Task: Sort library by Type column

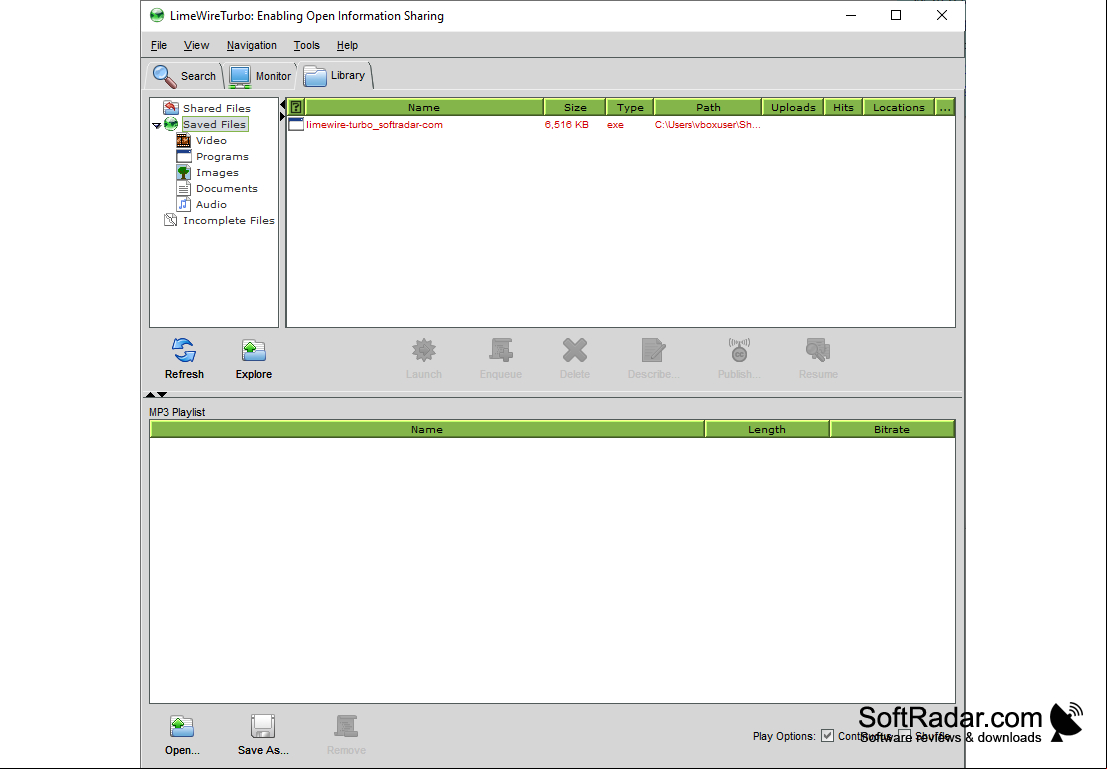Action: click(x=630, y=107)
